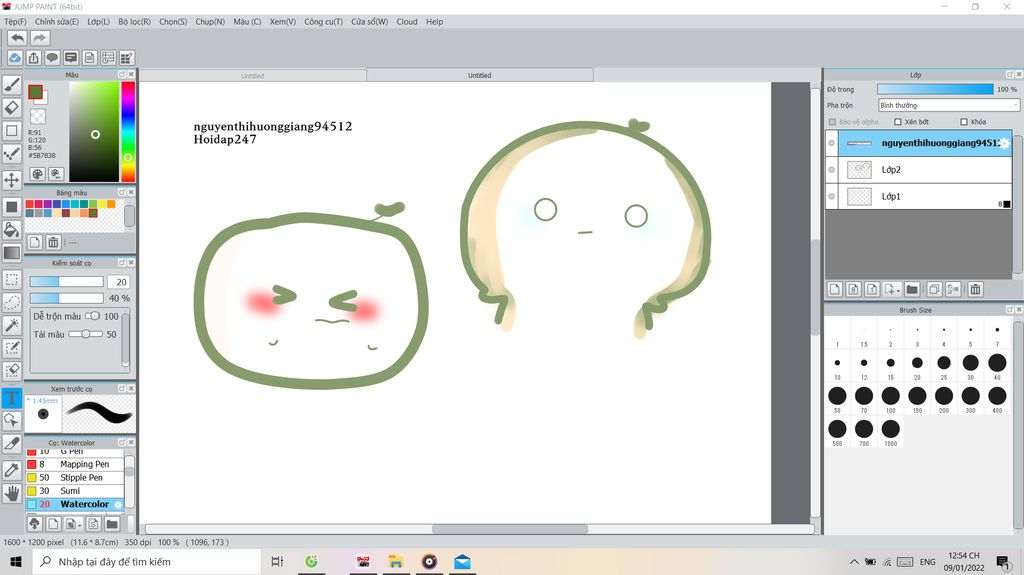Viewport: 1024px width, 575px height.
Task: Toggle visibility of layer Lớp1
Action: (831, 196)
